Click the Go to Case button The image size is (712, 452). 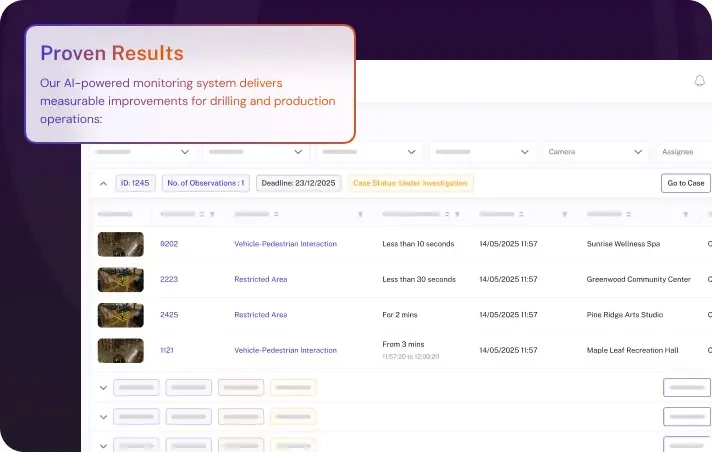(686, 183)
